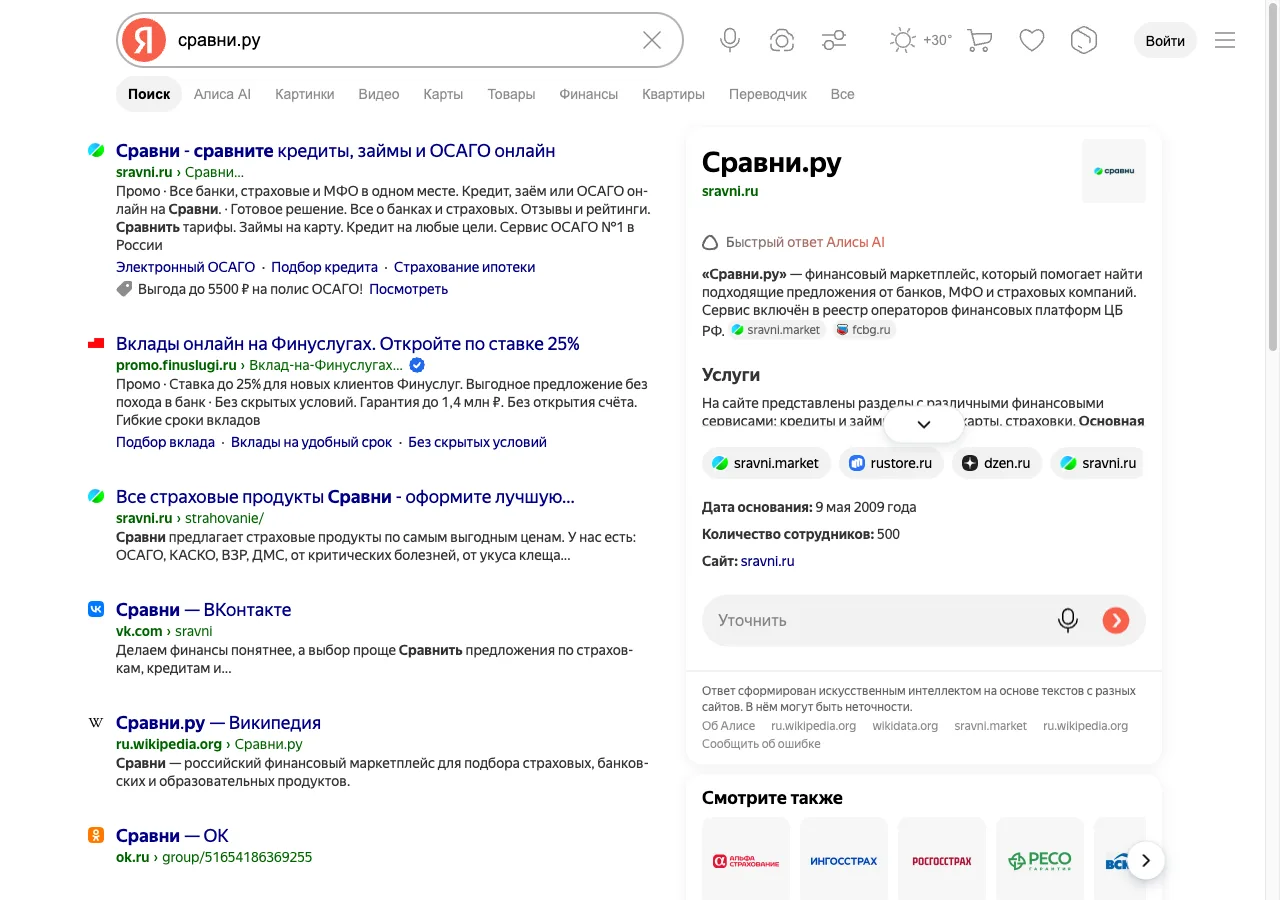This screenshot has width=1280, height=900.
Task: Open sravni.ru chip button
Action: [1098, 463]
